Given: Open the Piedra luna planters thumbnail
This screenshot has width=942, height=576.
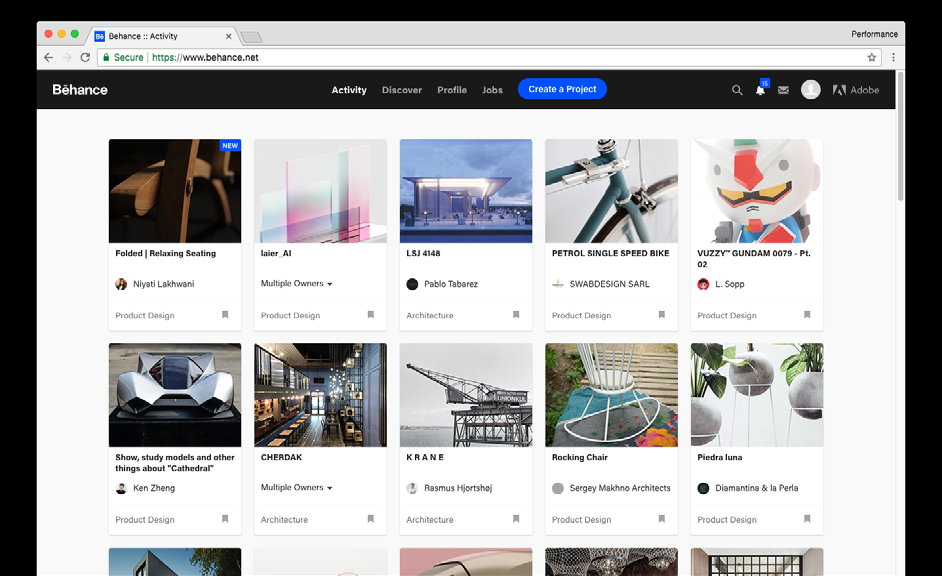Looking at the screenshot, I should coord(756,395).
